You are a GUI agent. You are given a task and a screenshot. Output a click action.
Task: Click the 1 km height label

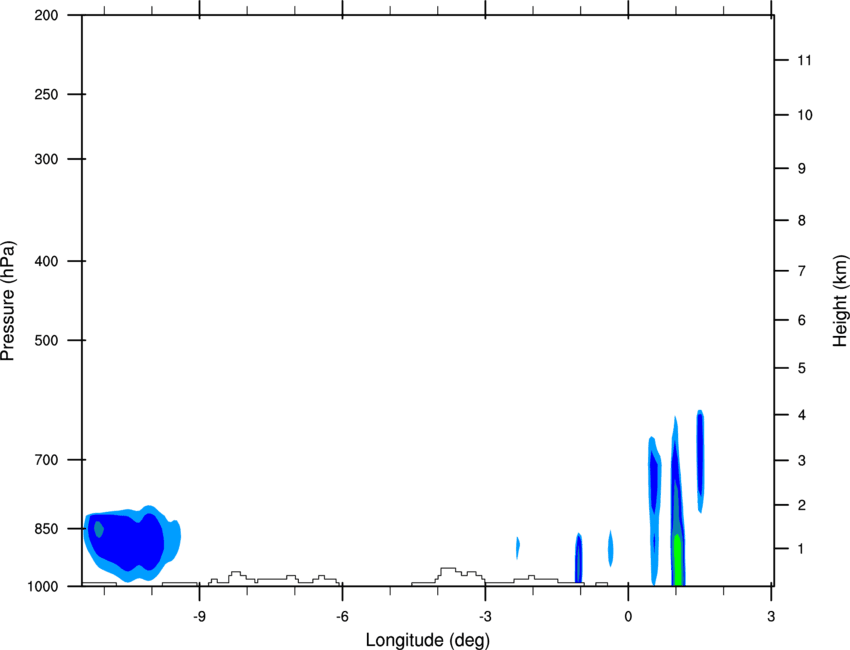pyautogui.click(x=801, y=549)
